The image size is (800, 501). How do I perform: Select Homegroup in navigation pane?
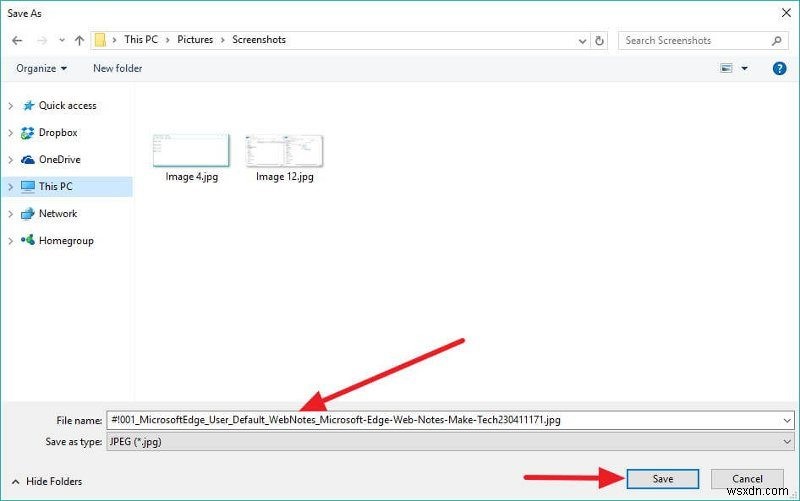point(66,241)
